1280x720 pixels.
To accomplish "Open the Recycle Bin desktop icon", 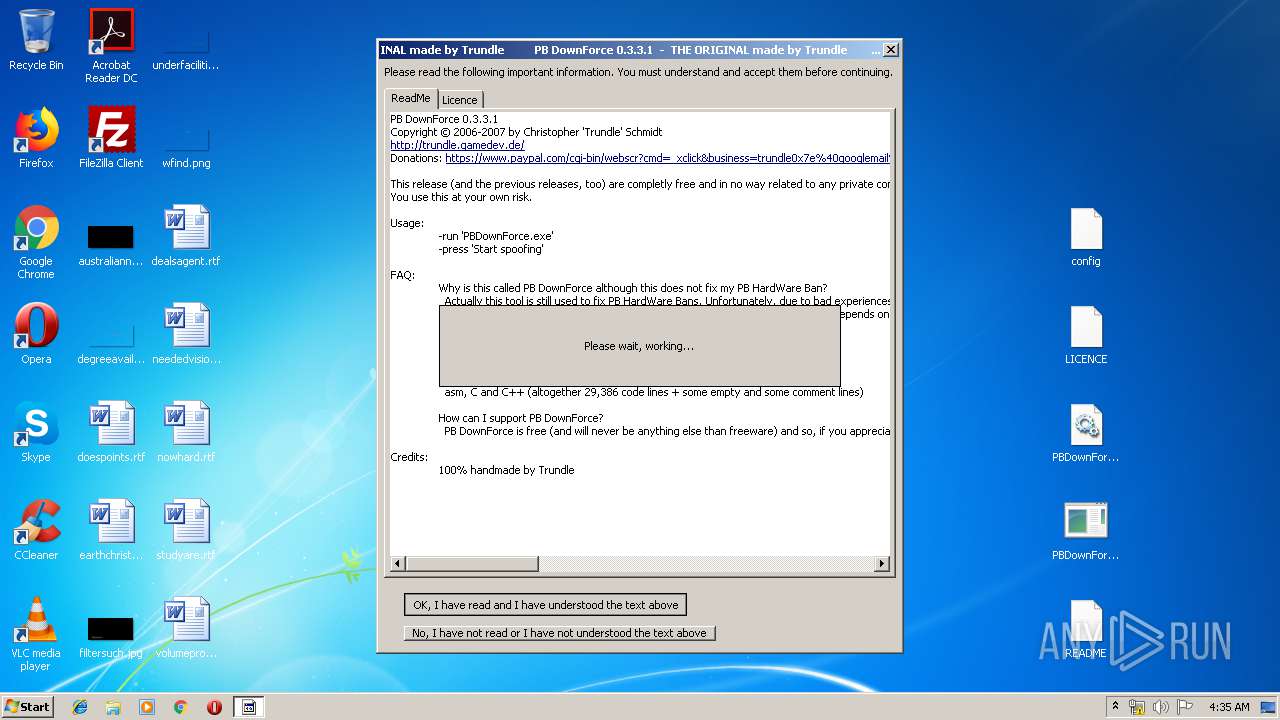I will [x=36, y=40].
